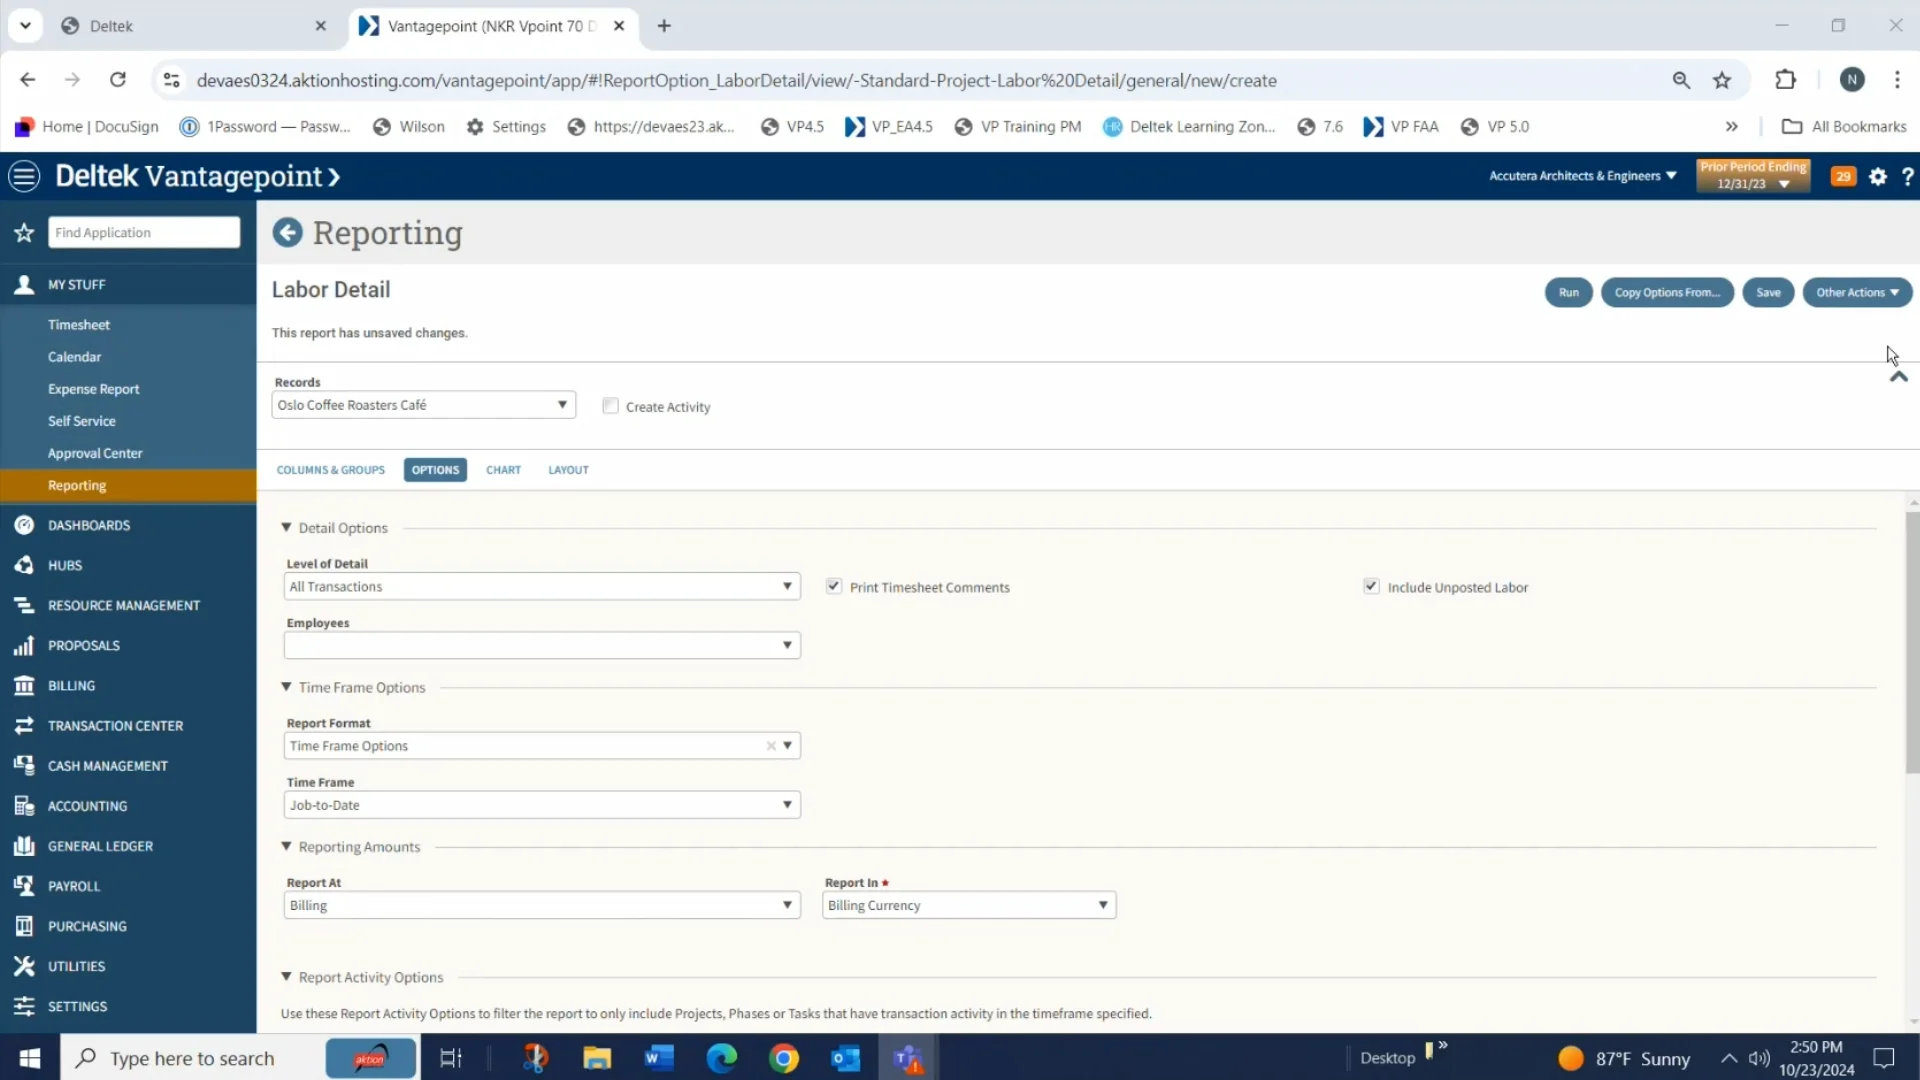Image resolution: width=1920 pixels, height=1080 pixels.
Task: Open the hamburger navigation menu icon
Action: [24, 177]
